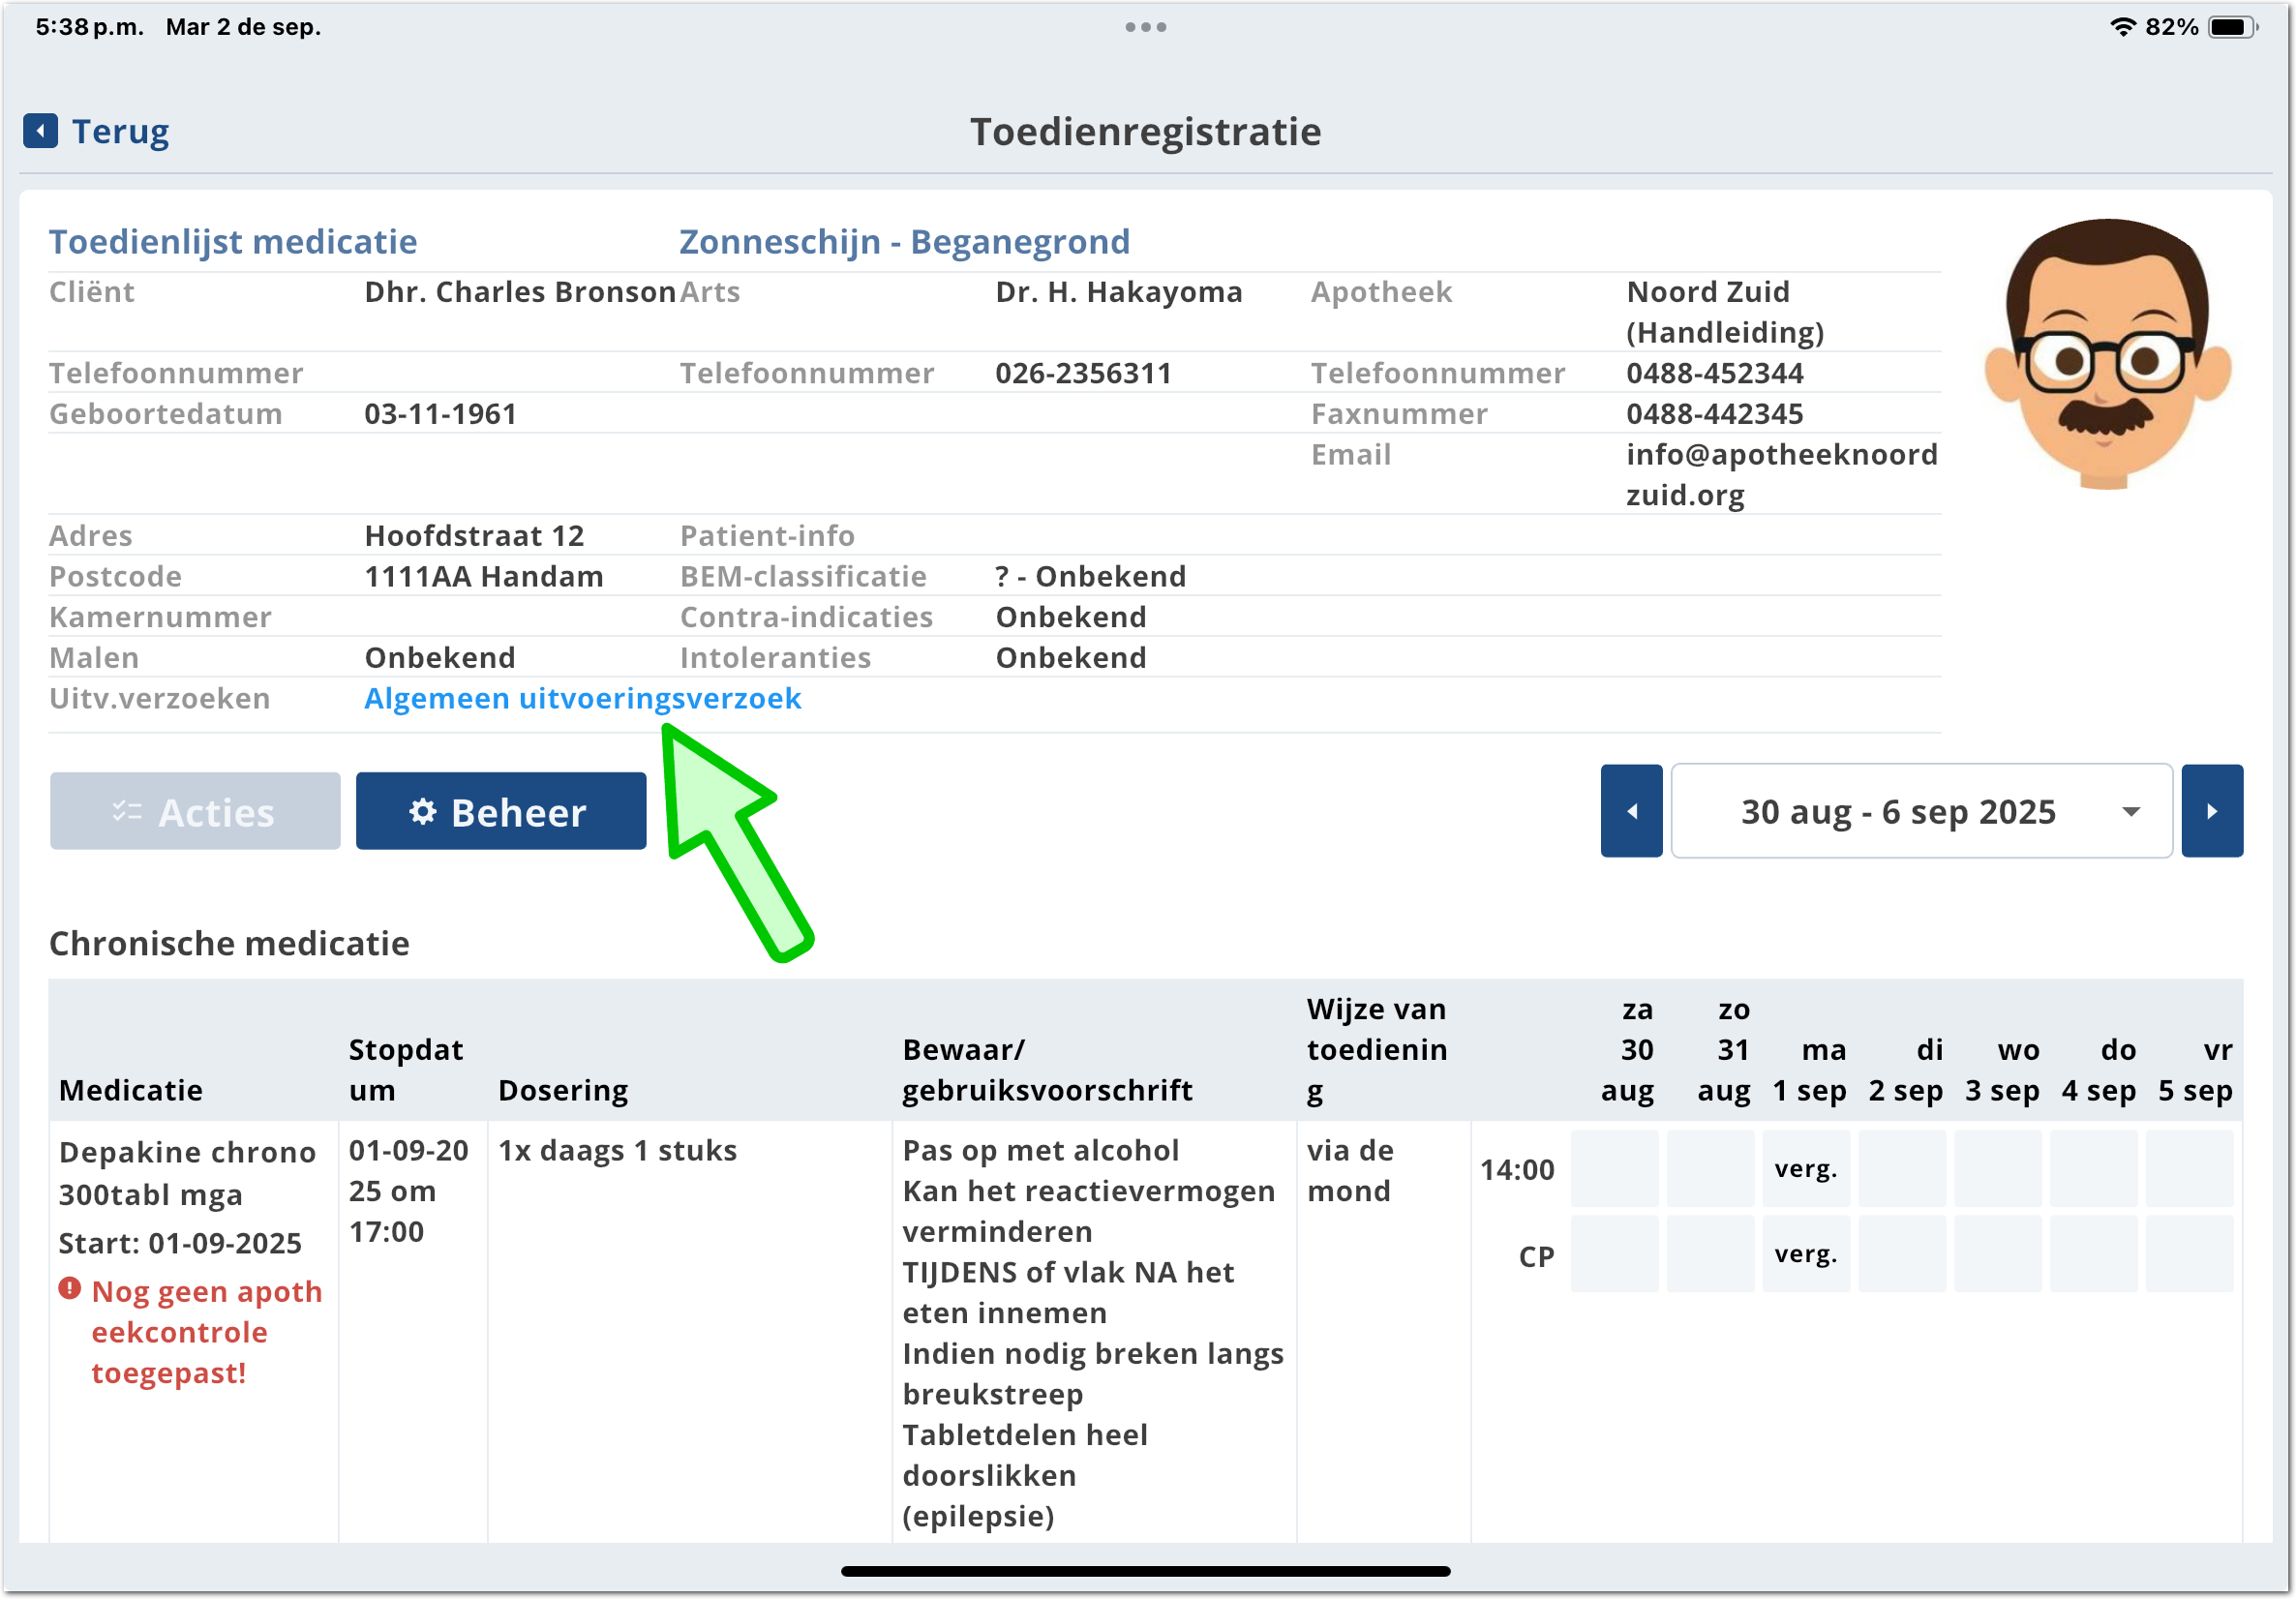Tap the checklist icon in Acties button
This screenshot has width=2296, height=1599.
tap(127, 811)
